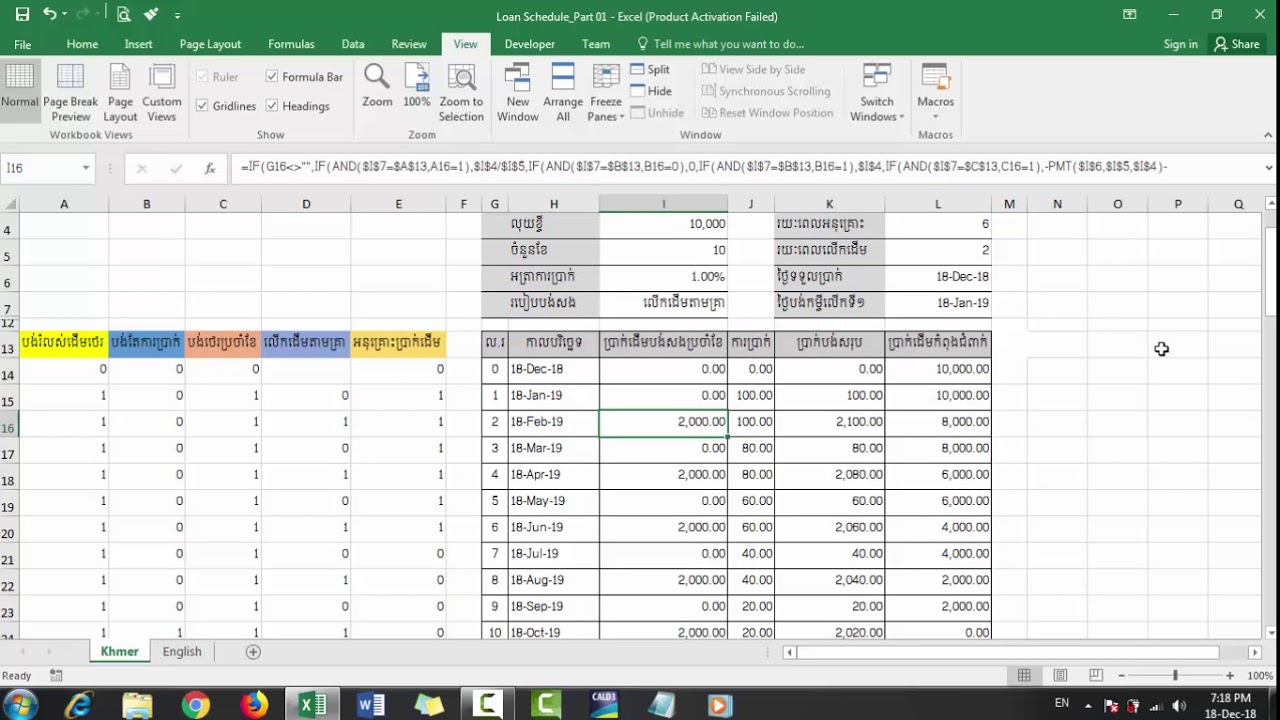
Task: Add a new sheet
Action: (x=253, y=652)
